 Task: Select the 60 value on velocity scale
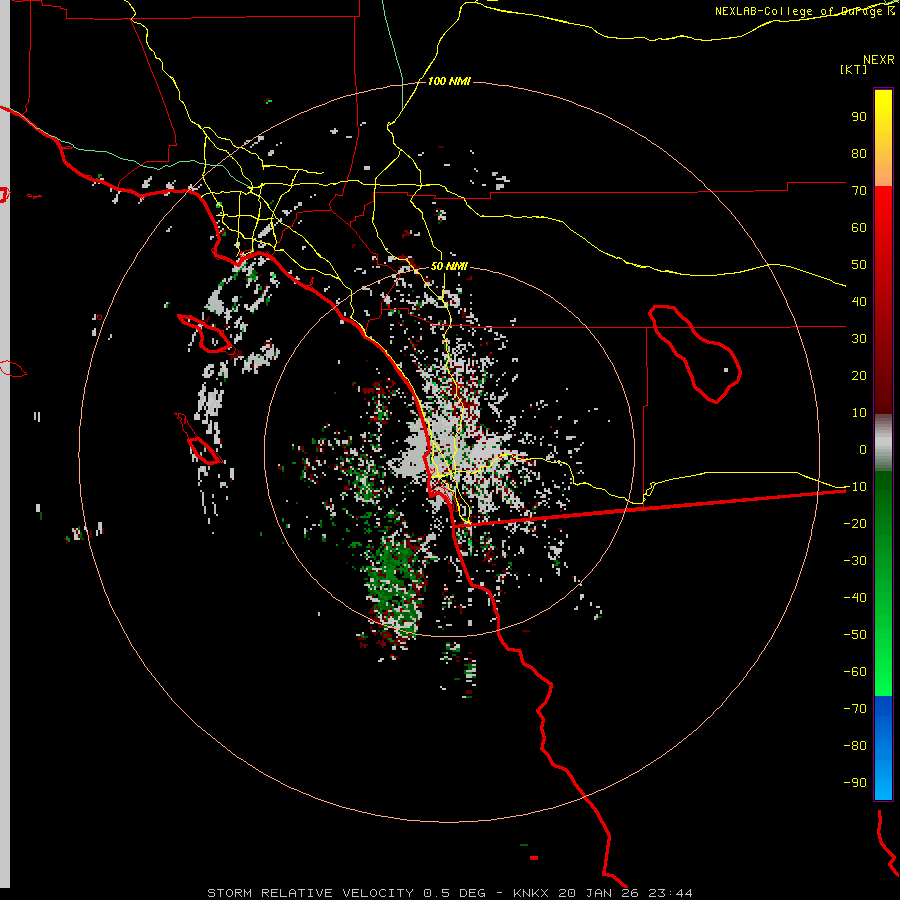pos(859,228)
